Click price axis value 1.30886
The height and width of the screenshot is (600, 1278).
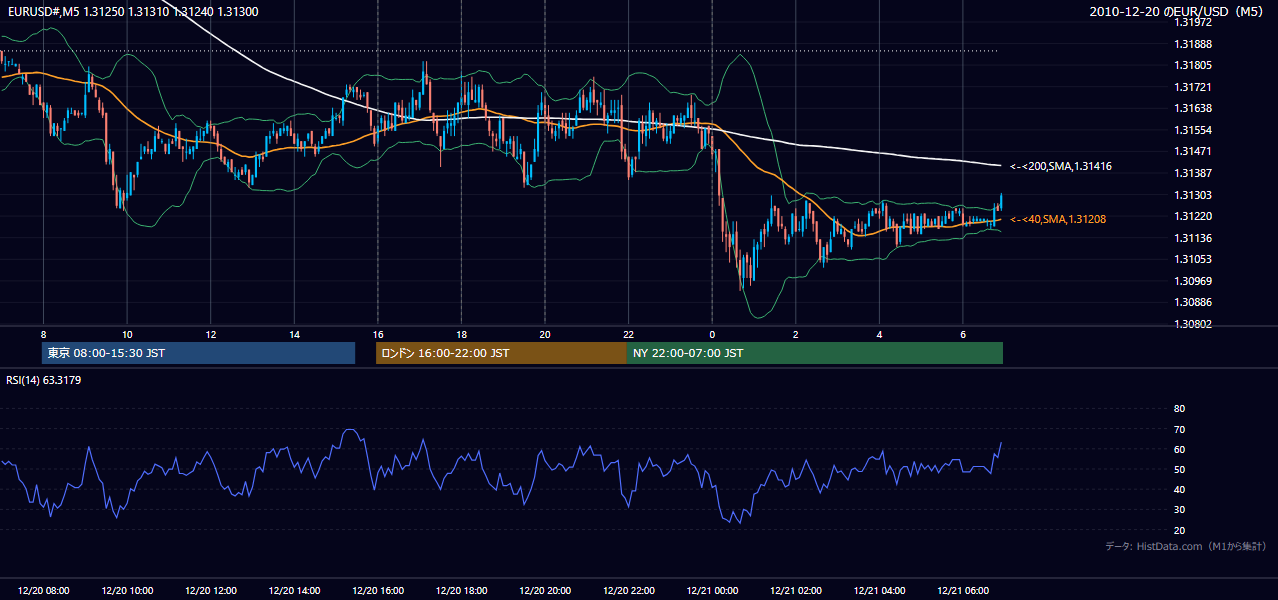click(x=1193, y=302)
